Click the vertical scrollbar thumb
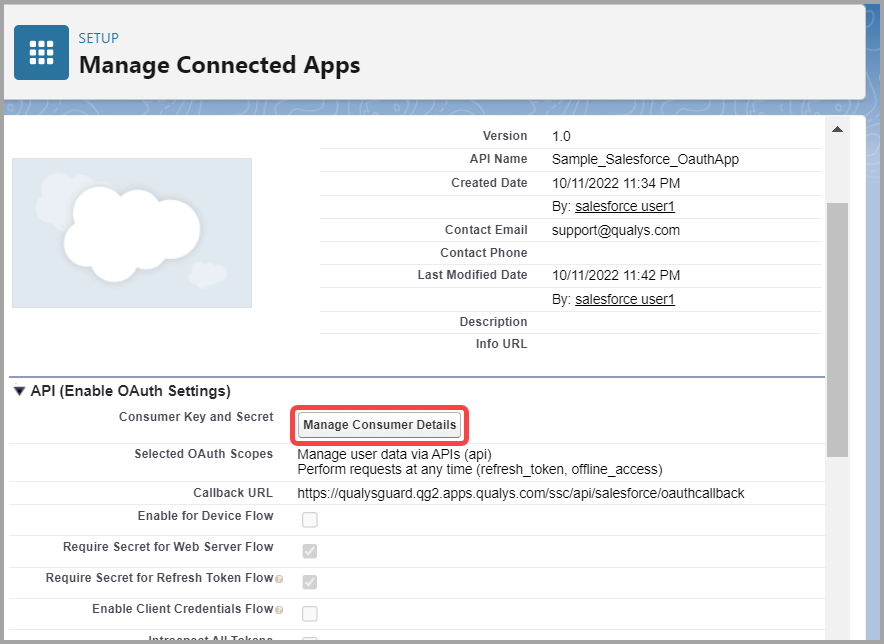Screen dimensions: 884x644 (x=837, y=330)
